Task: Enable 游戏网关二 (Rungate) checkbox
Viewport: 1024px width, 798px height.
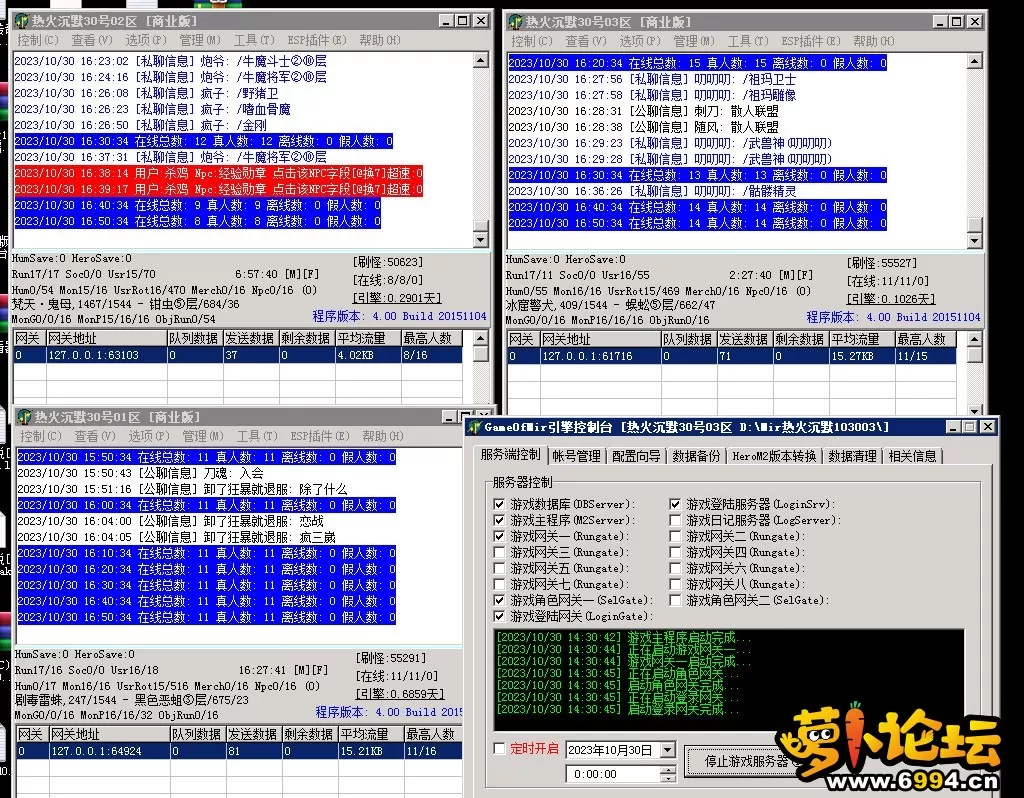Action: pyautogui.click(x=675, y=536)
